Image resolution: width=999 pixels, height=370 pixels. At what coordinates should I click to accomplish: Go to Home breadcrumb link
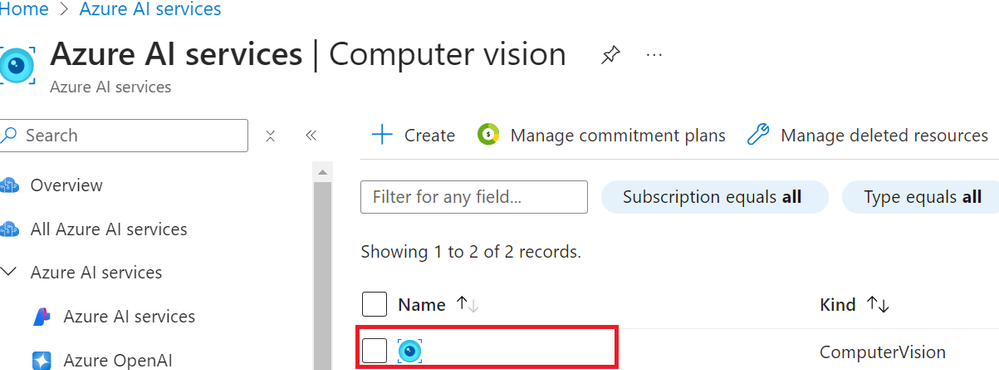(24, 9)
